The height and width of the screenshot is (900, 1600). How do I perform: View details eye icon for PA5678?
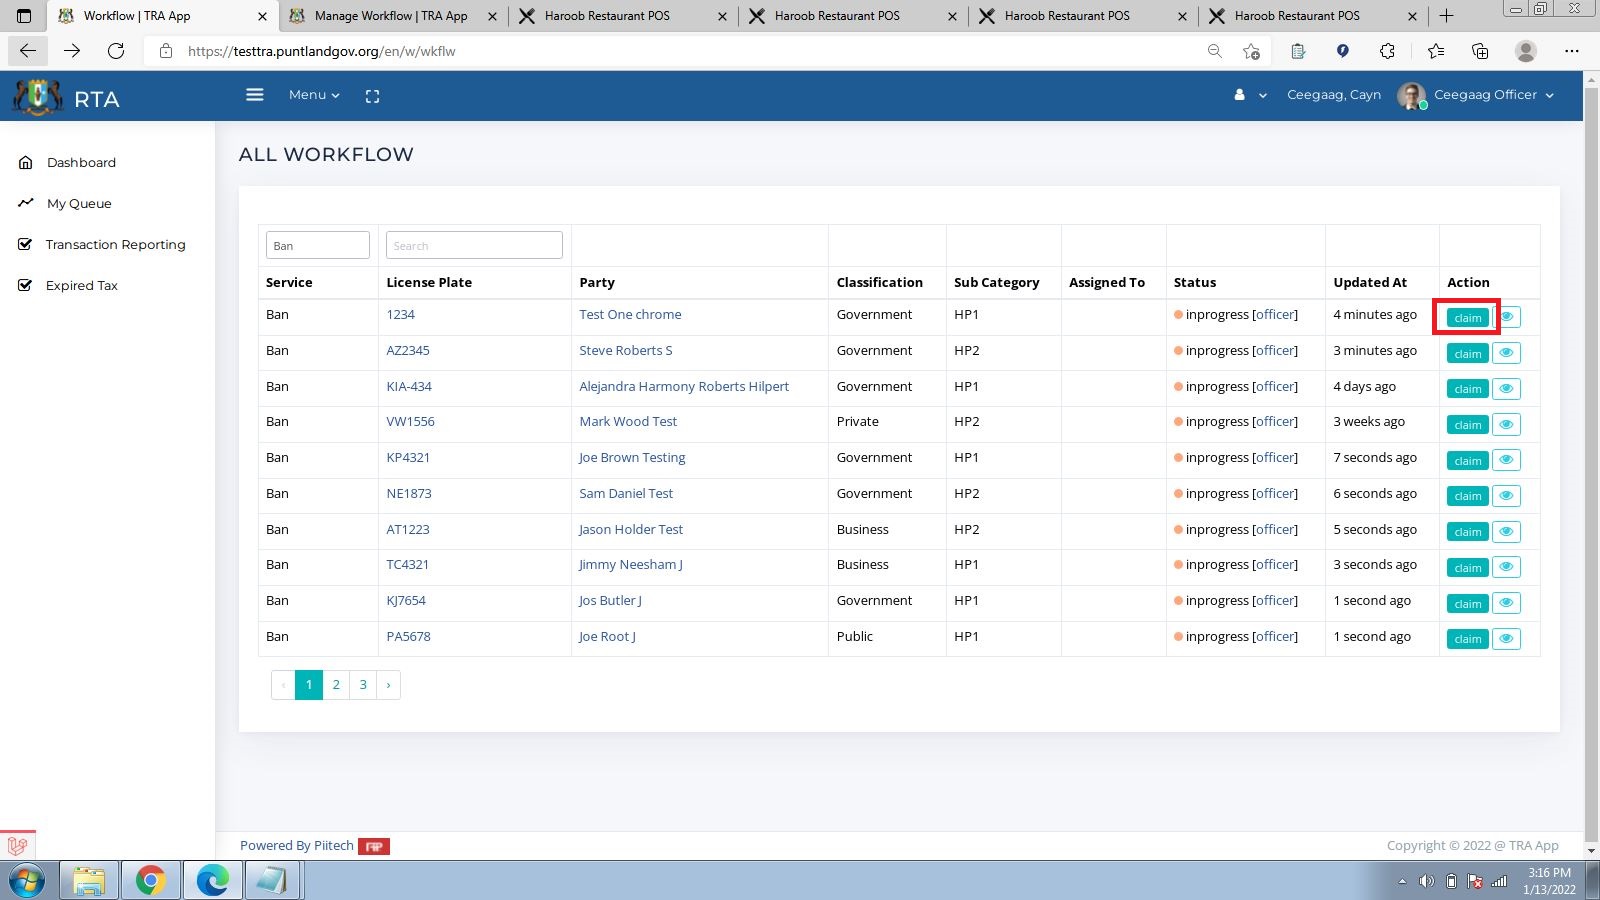(1506, 638)
